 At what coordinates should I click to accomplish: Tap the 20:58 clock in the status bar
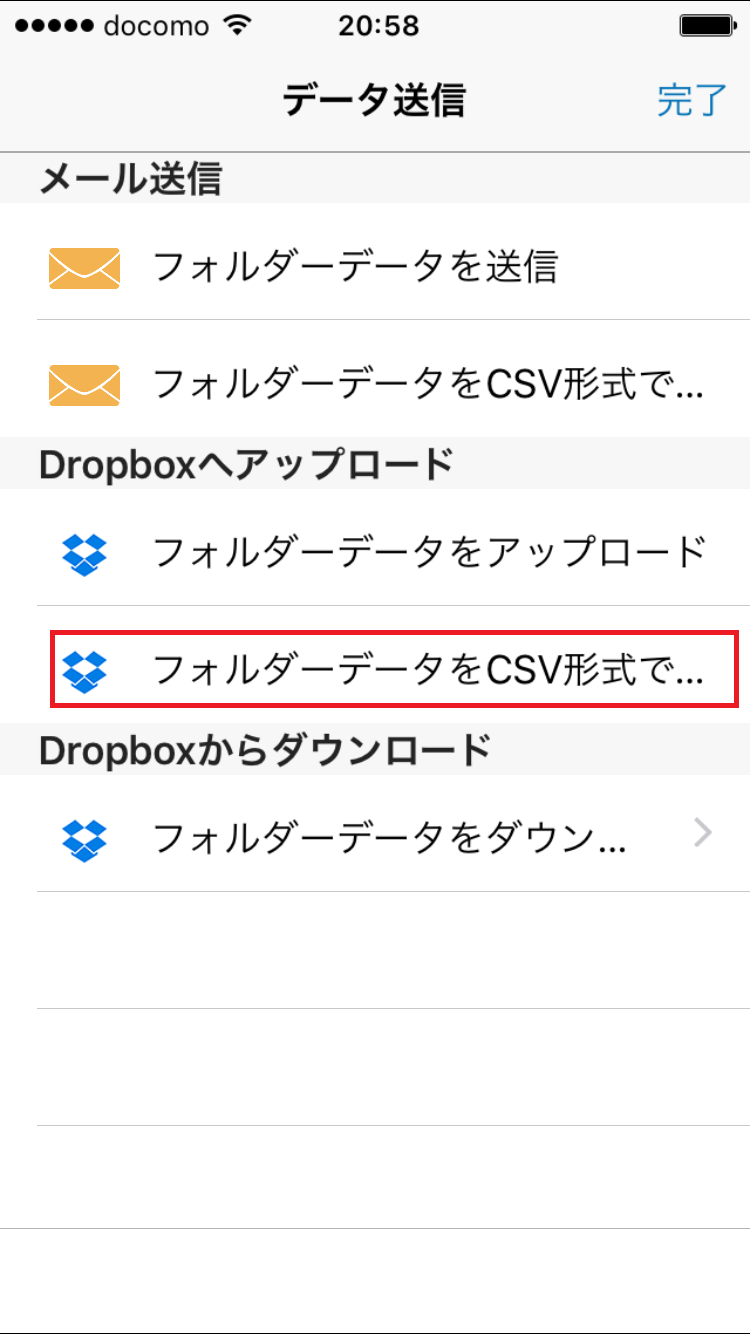[378, 25]
